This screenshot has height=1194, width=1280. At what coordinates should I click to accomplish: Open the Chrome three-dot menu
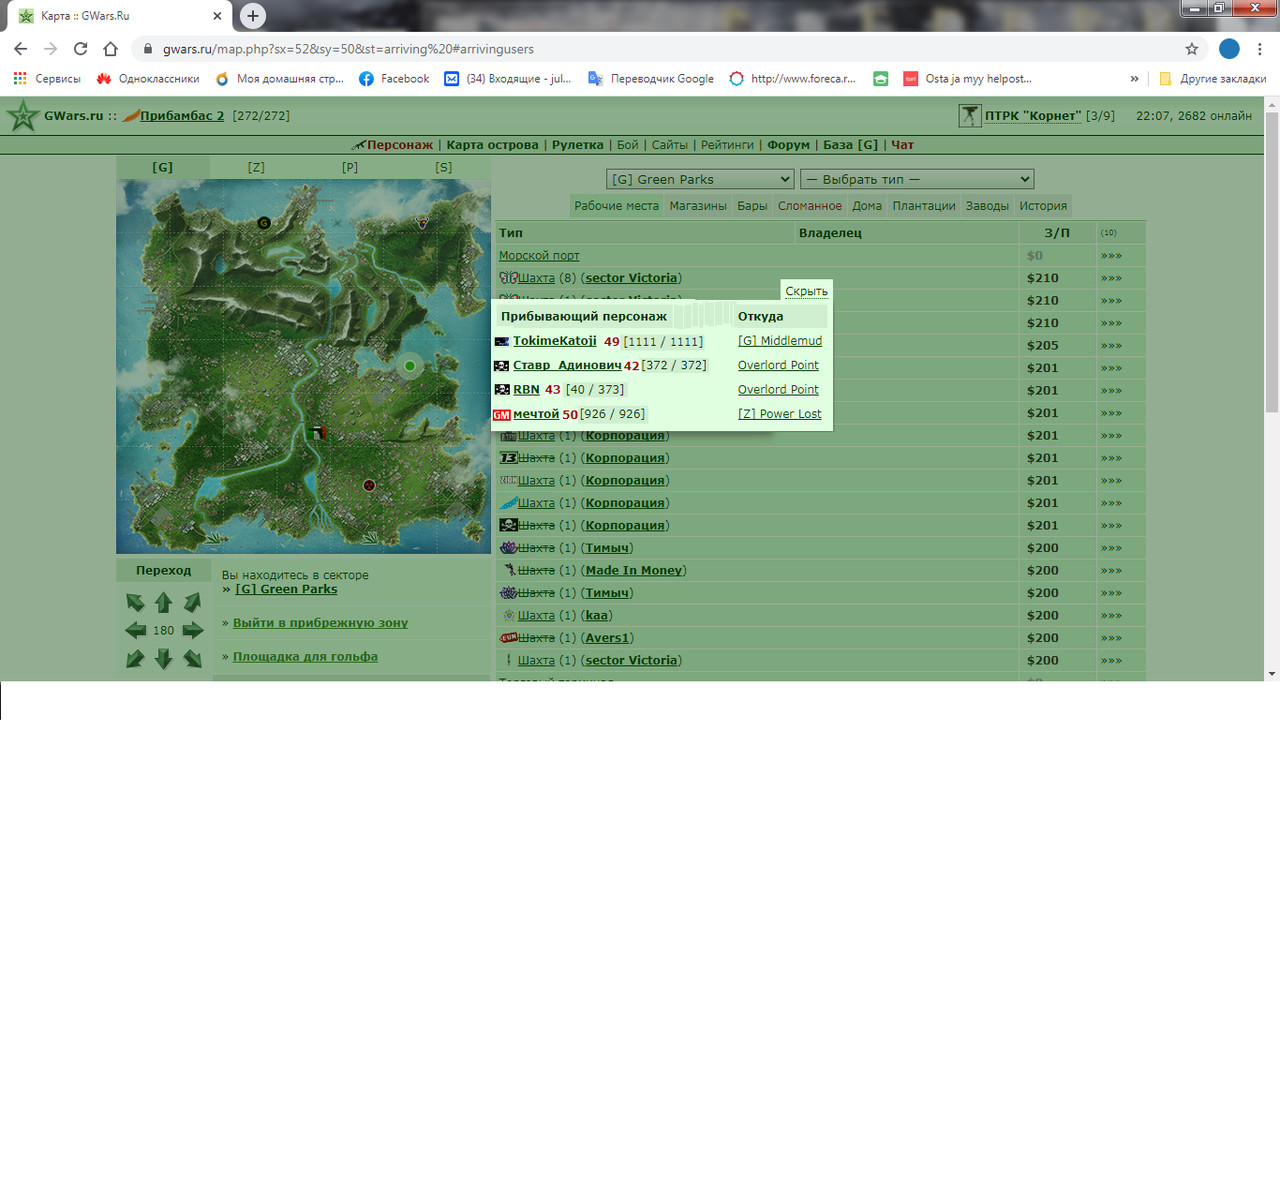pyautogui.click(x=1260, y=49)
